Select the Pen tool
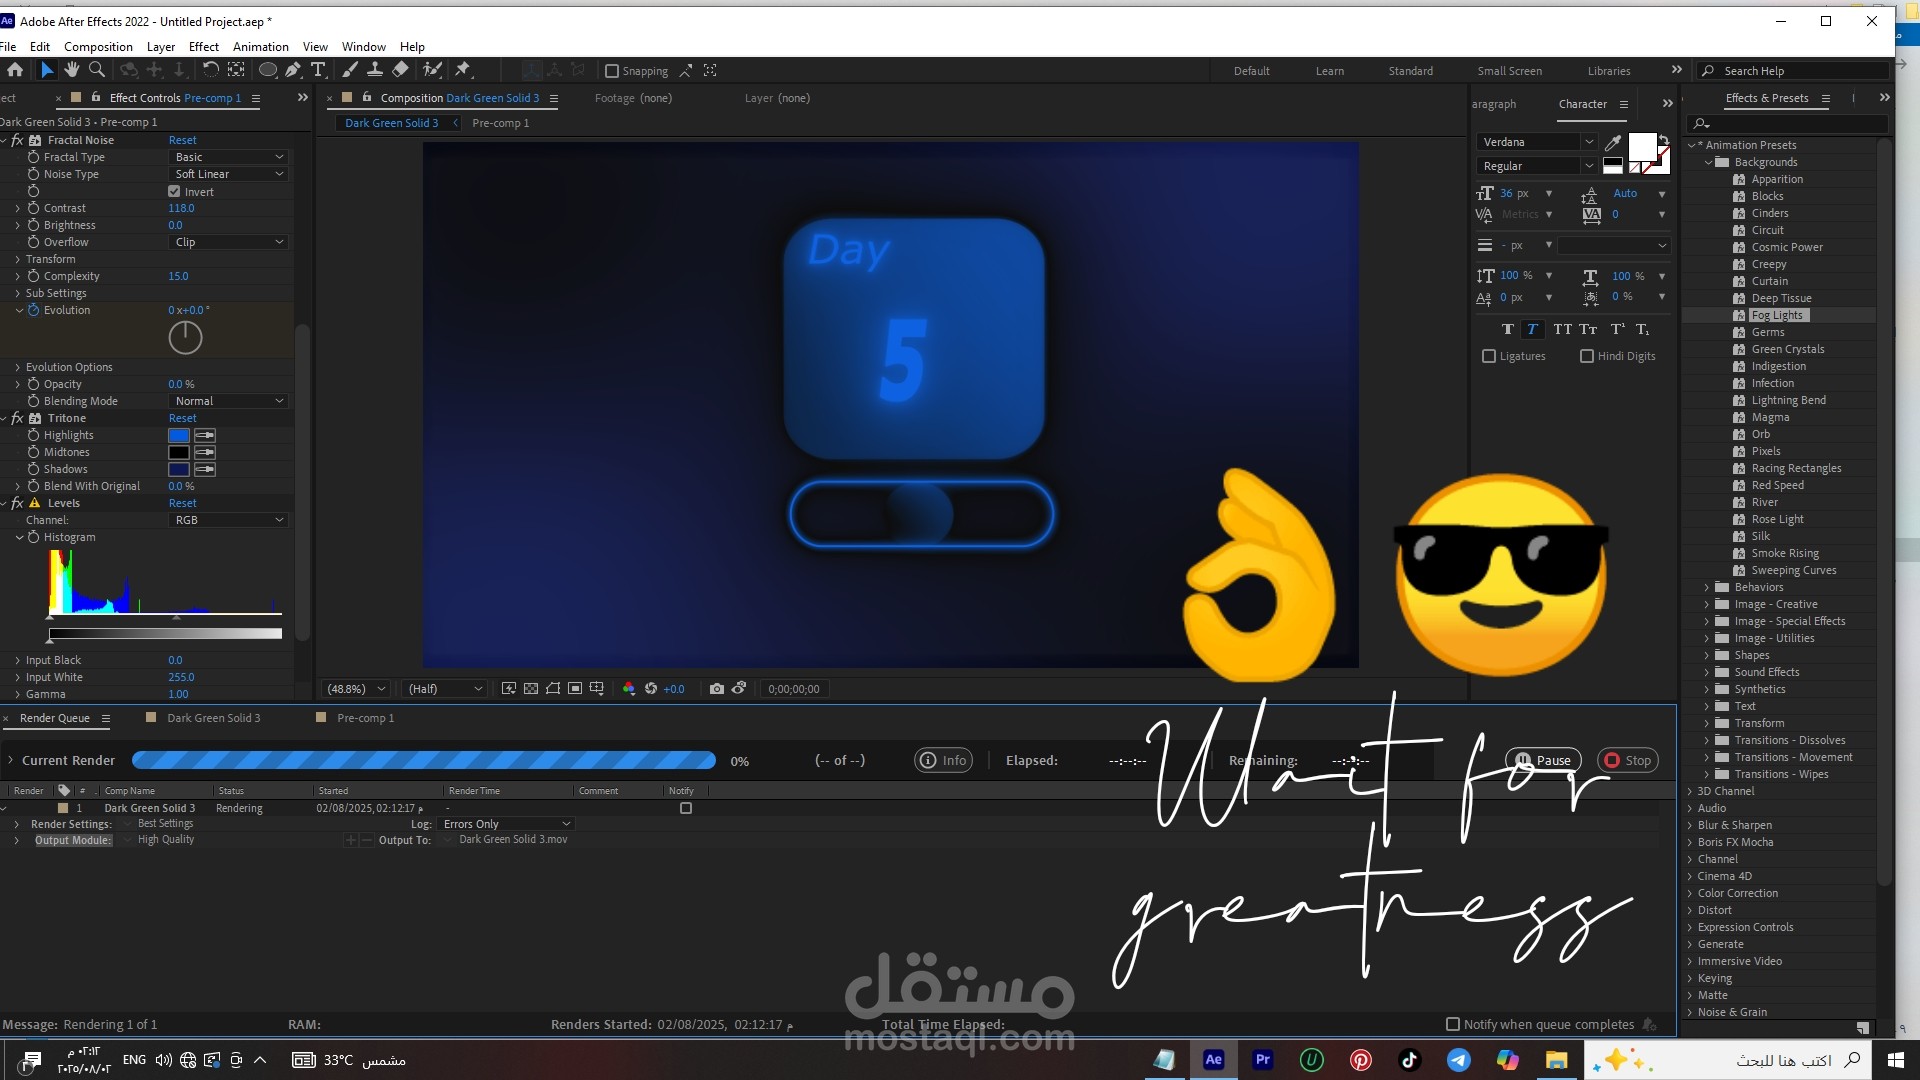 292,70
